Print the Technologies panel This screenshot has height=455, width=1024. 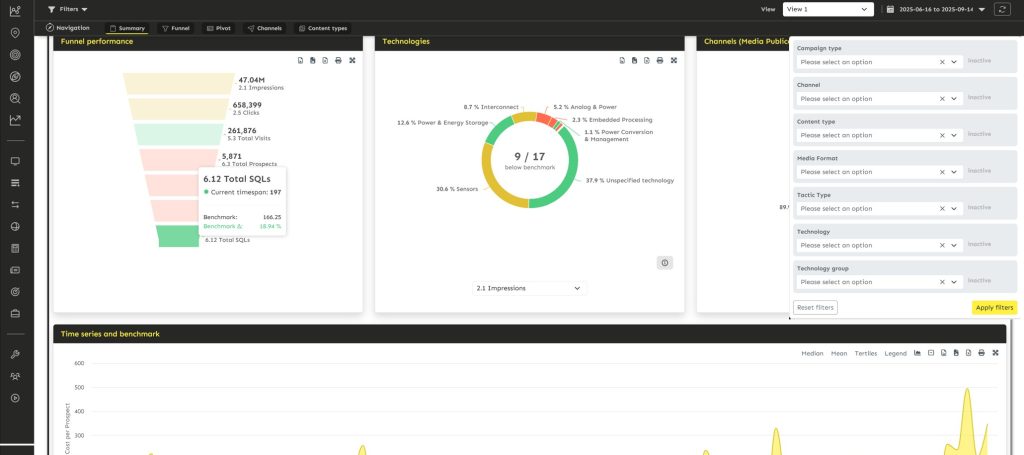click(660, 61)
